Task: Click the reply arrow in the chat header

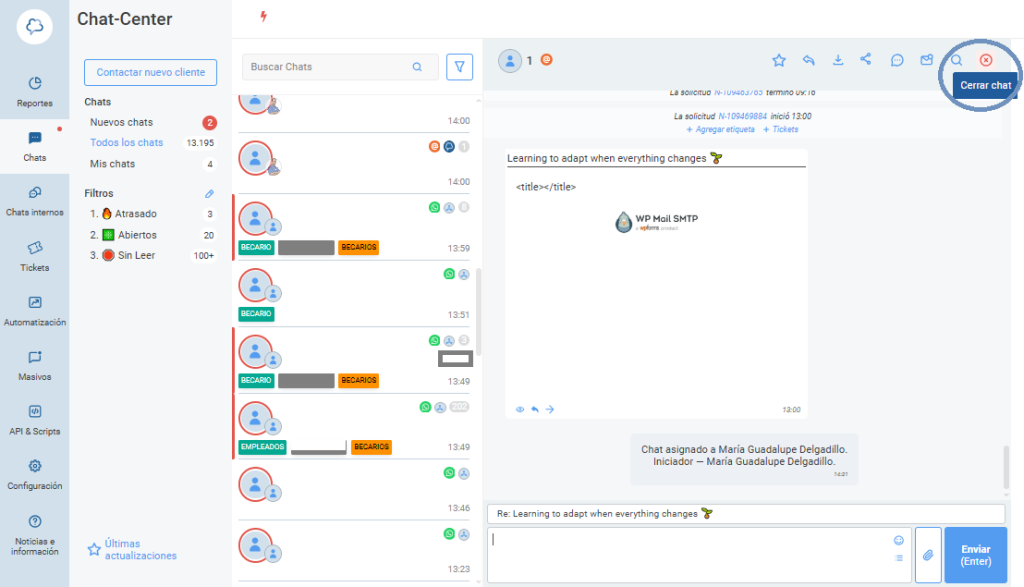Action: pos(809,60)
